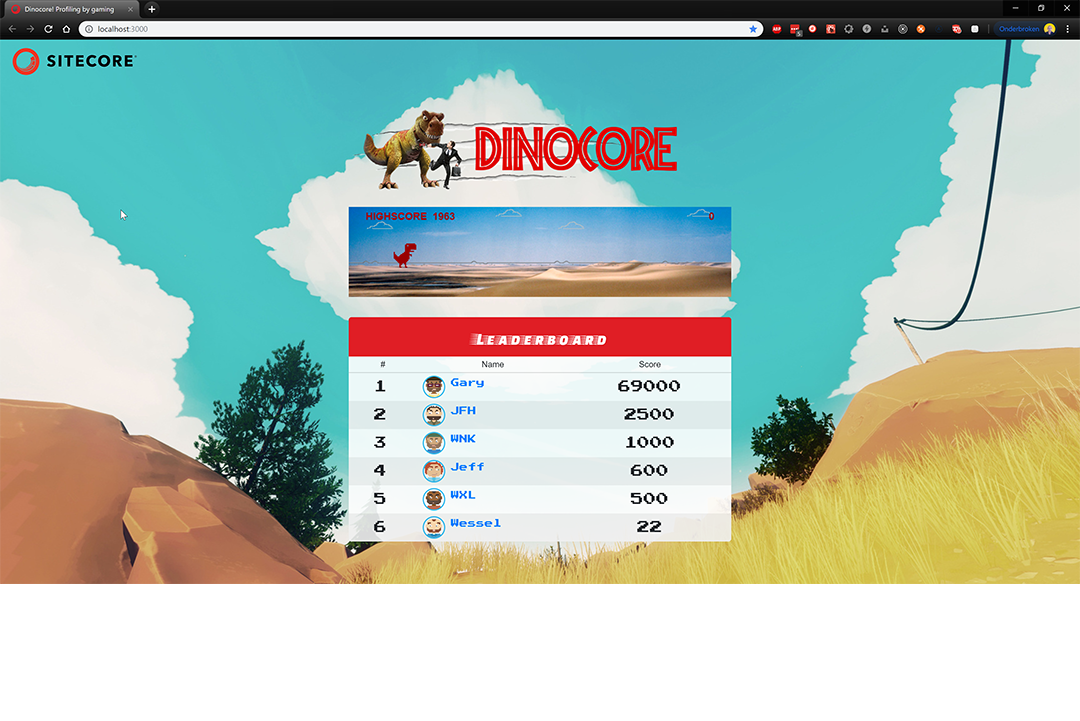This screenshot has width=1080, height=721.
Task: Click Wessel's avatar icon
Action: (433, 526)
